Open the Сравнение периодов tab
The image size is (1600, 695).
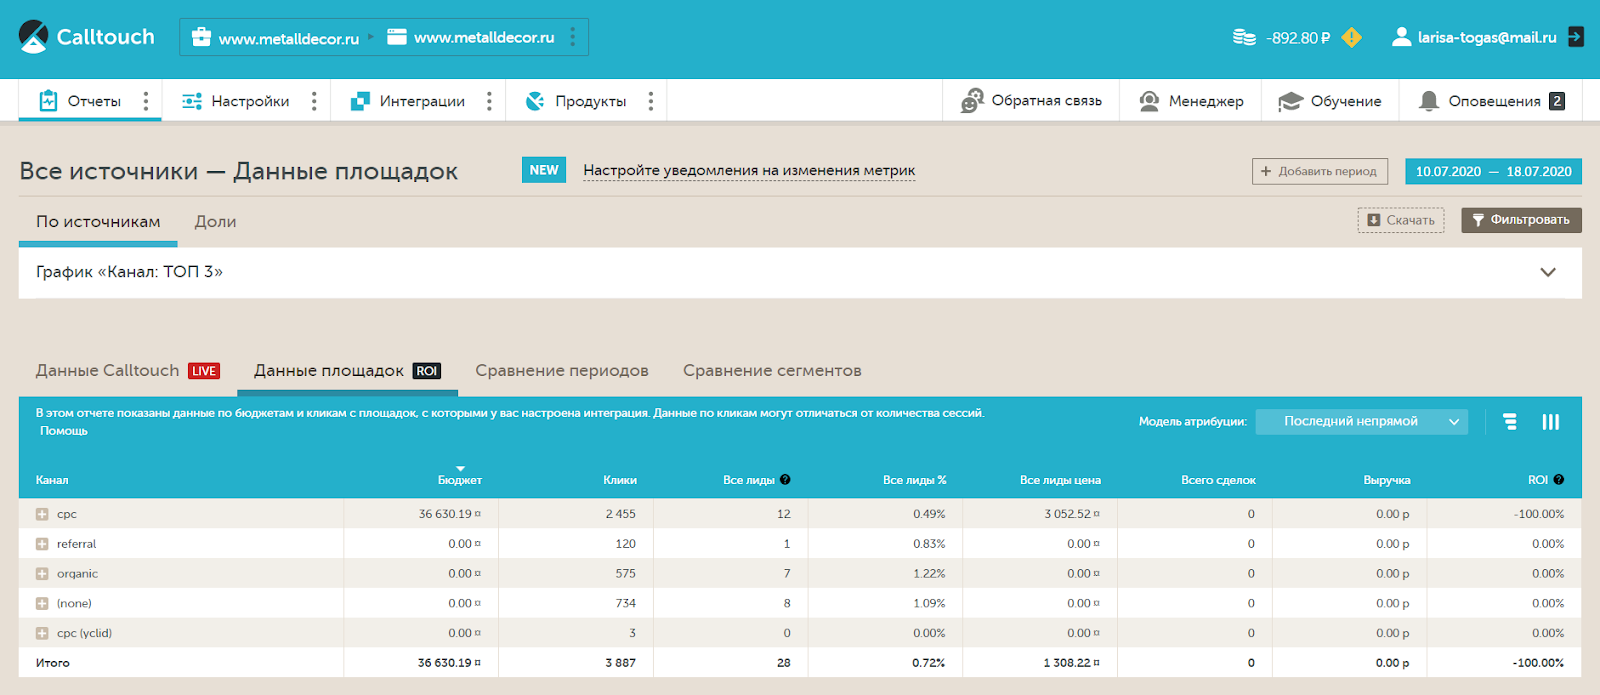[561, 371]
